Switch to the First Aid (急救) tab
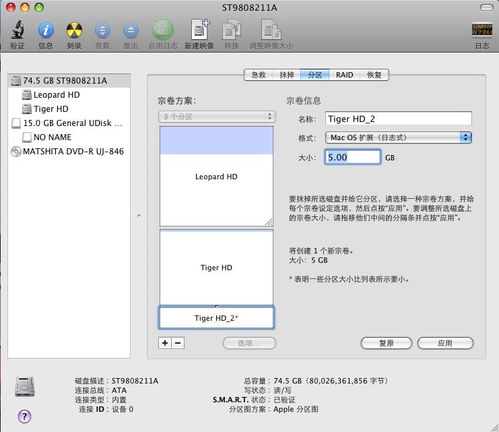The width and height of the screenshot is (499, 432). 259,75
